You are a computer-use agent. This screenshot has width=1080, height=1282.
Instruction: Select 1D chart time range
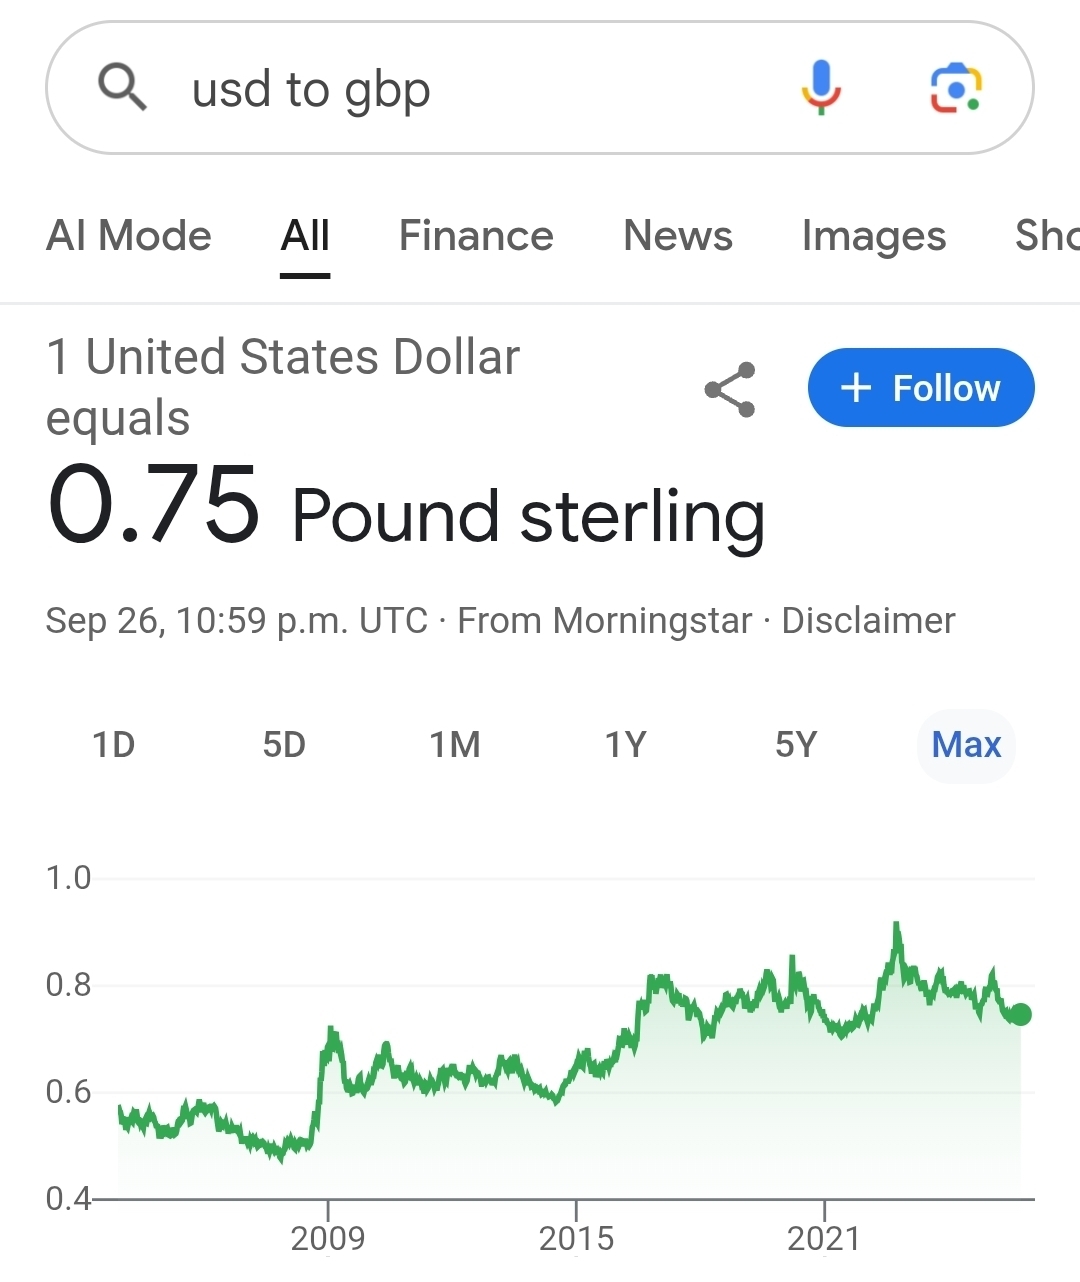113,745
